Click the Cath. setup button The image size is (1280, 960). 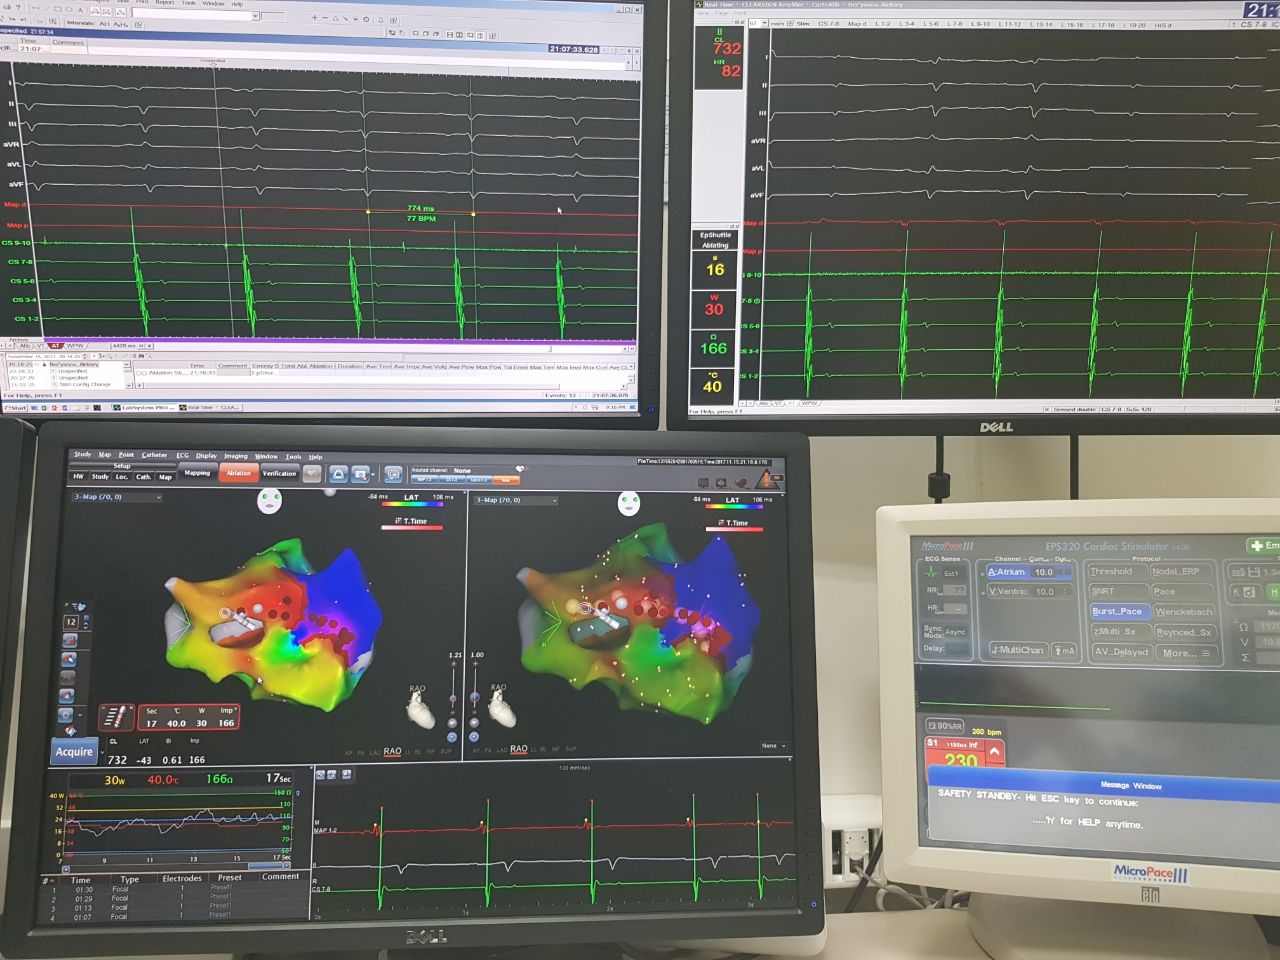tap(143, 477)
